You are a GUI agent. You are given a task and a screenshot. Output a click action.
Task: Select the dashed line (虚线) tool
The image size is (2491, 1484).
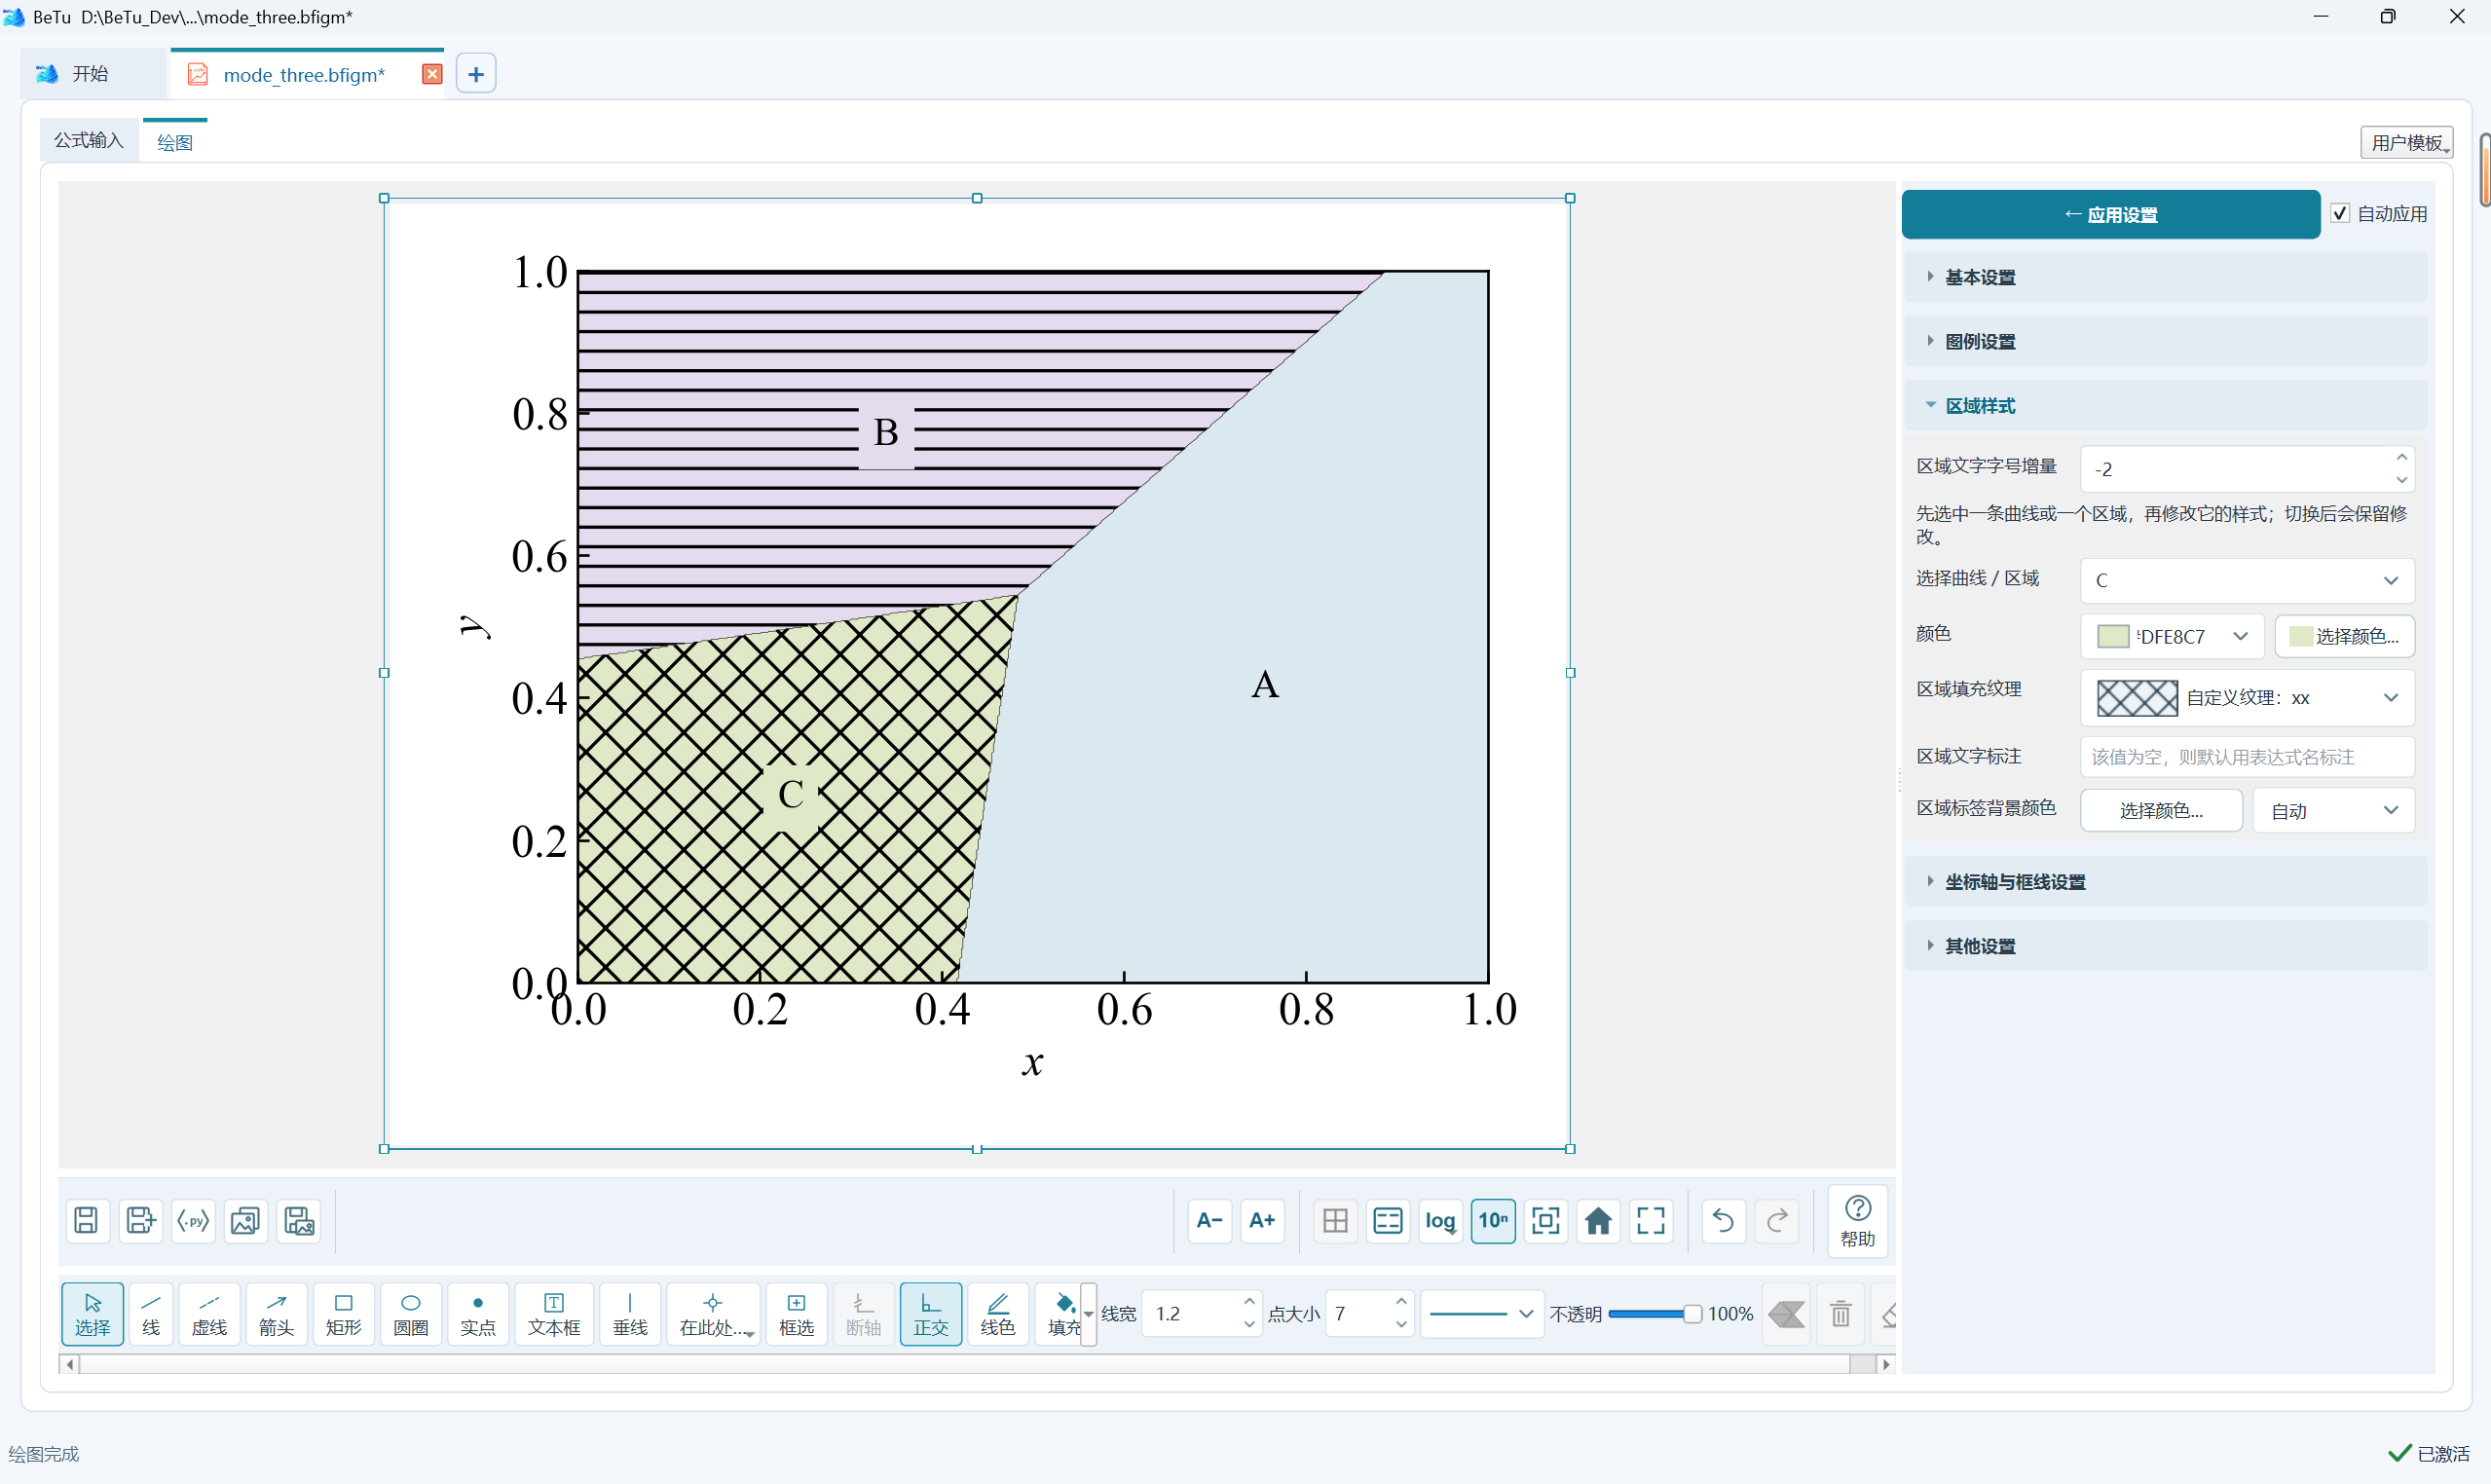coord(209,1313)
